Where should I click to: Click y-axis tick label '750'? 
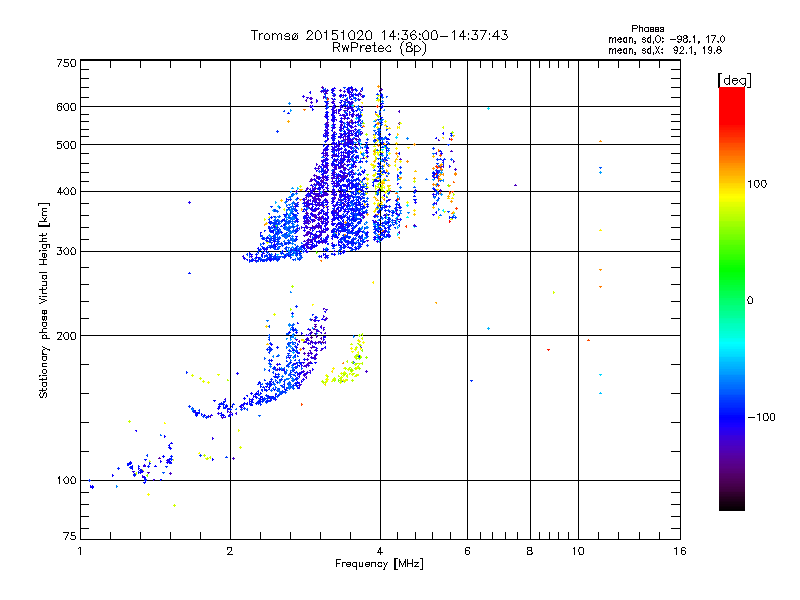[x=66, y=63]
